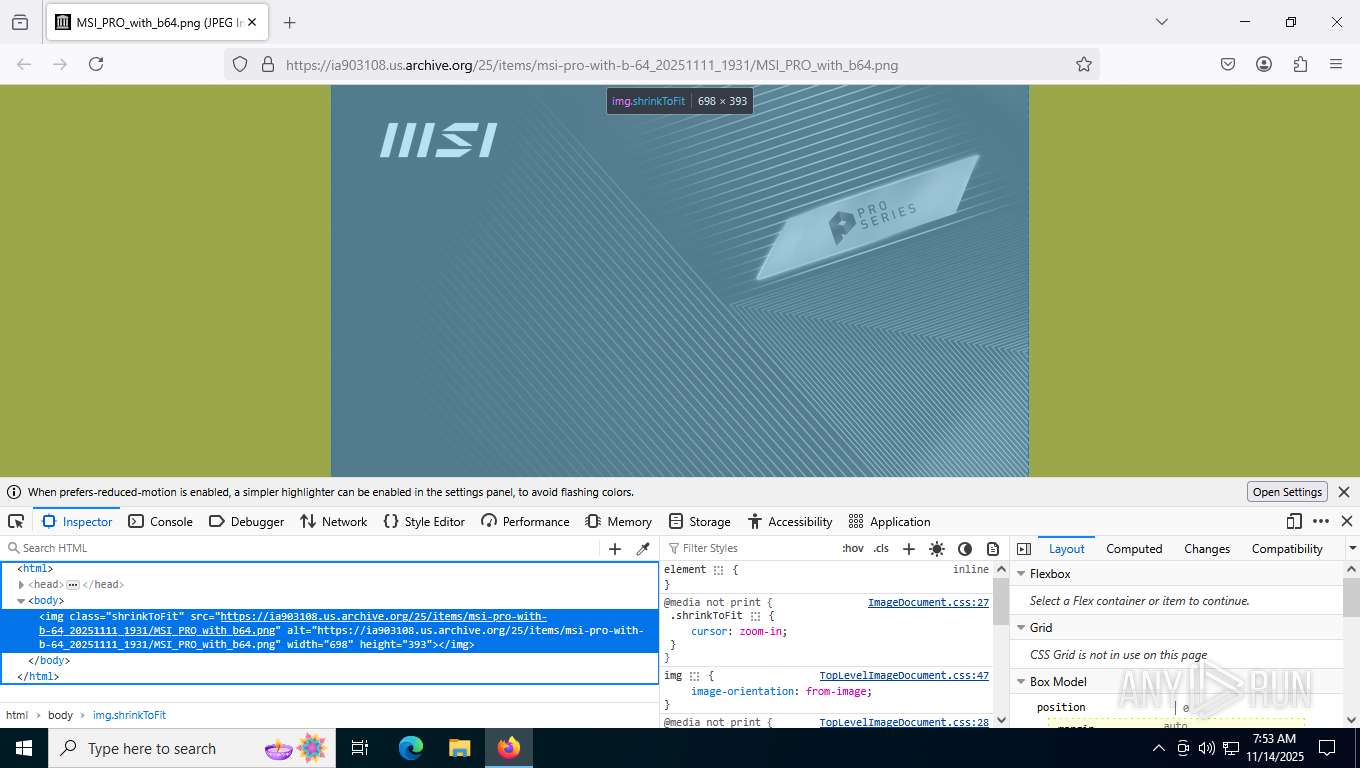Activate the color eyedropper tool
This screenshot has width=1360, height=768.
point(643,549)
